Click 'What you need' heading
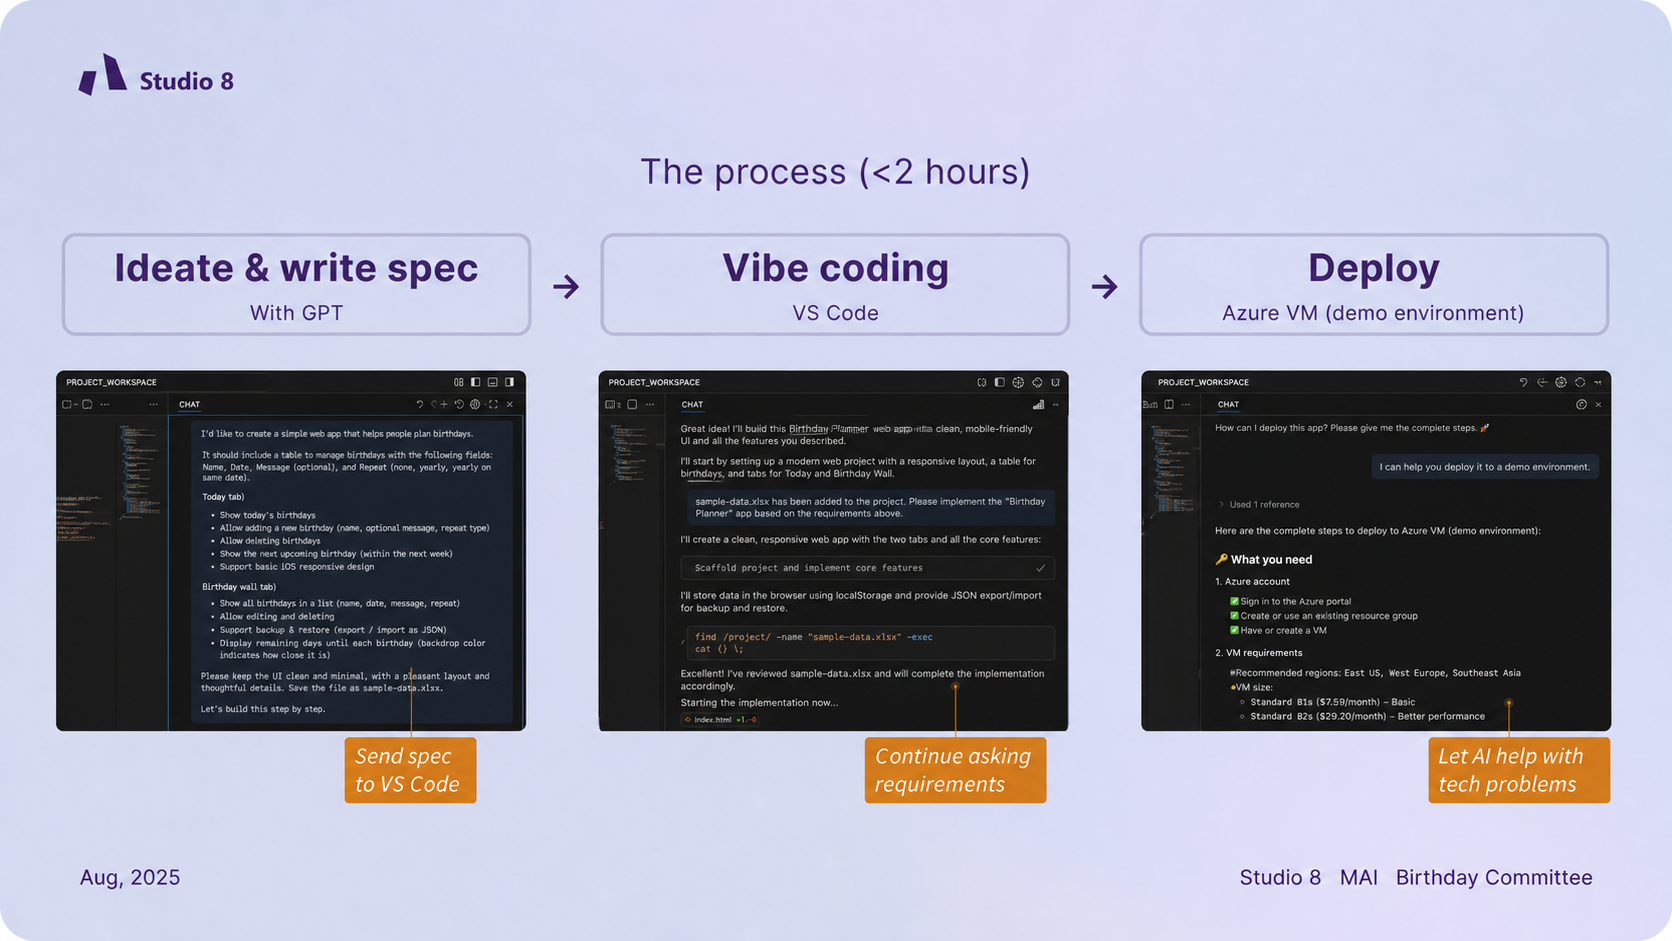1672x941 pixels. pos(1271,560)
